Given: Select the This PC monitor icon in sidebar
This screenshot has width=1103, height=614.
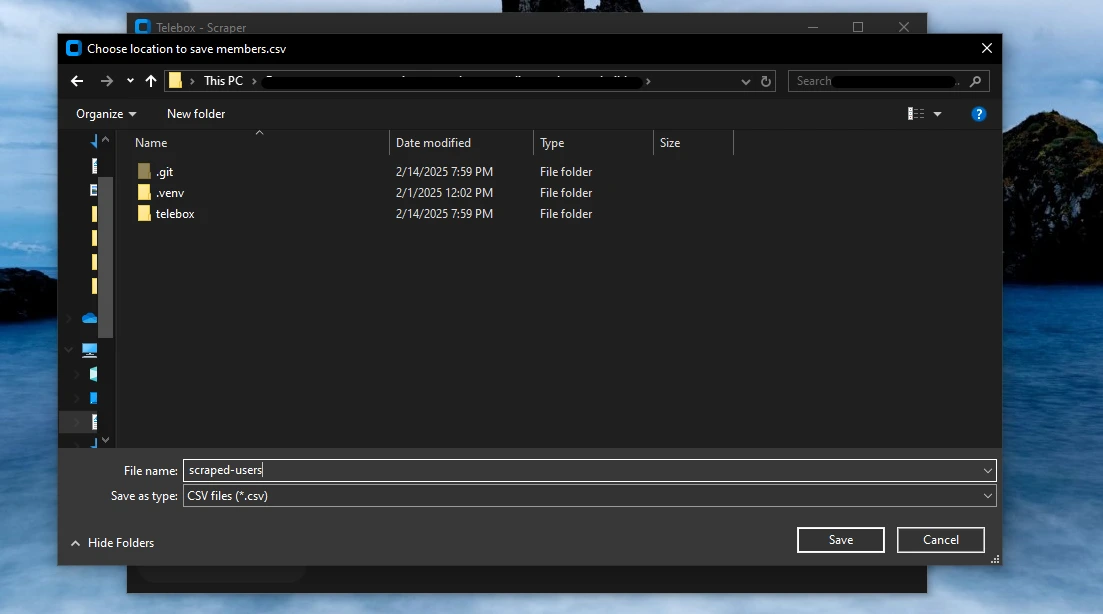Looking at the screenshot, I should [x=89, y=350].
